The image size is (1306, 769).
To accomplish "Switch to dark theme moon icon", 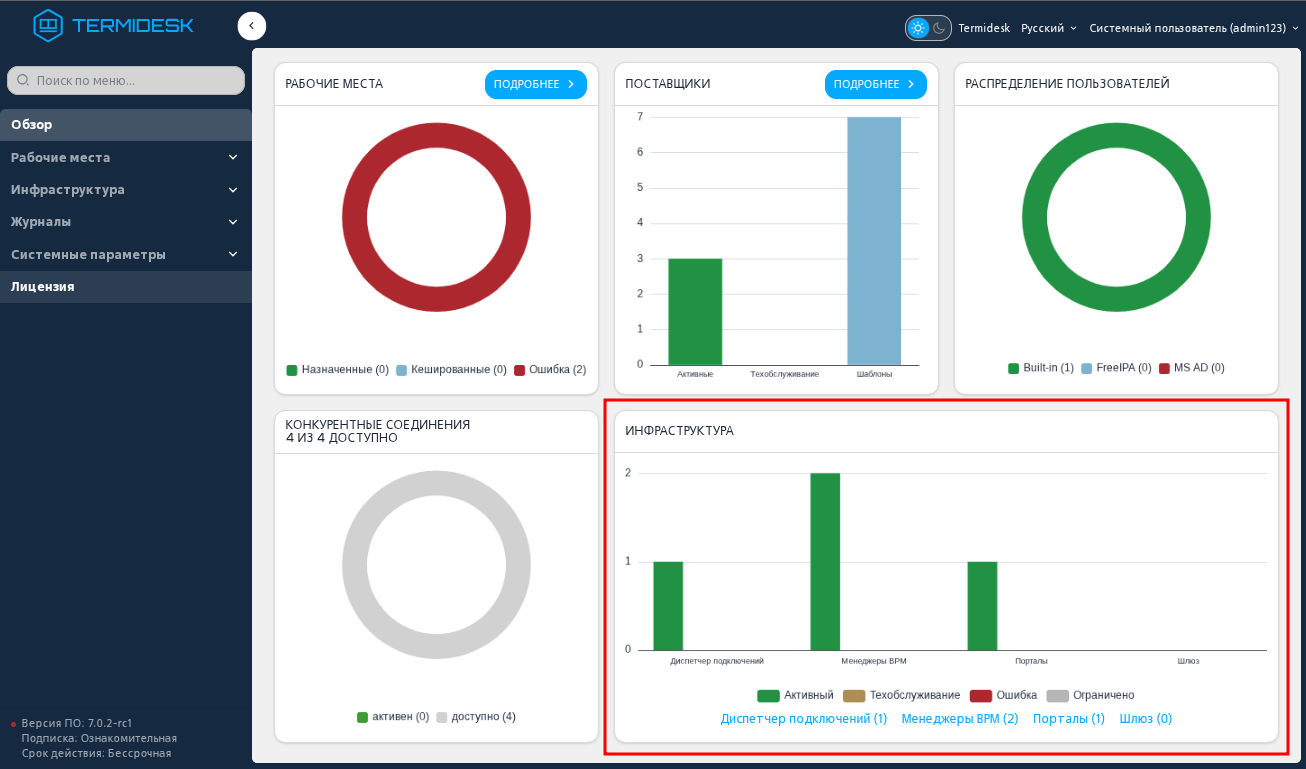I will click(x=940, y=28).
